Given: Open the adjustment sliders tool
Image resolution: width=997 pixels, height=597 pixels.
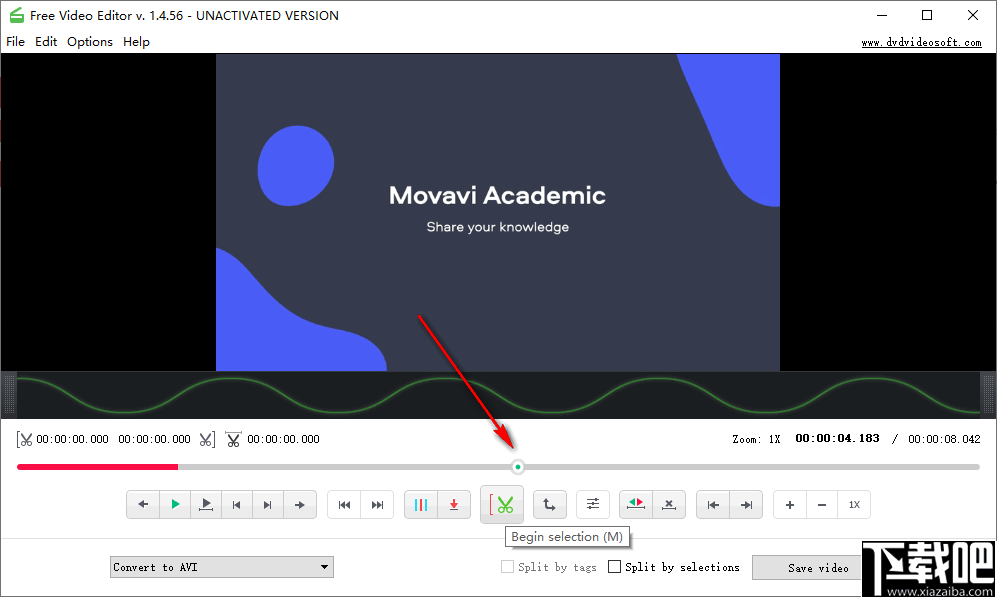Looking at the screenshot, I should (x=593, y=504).
